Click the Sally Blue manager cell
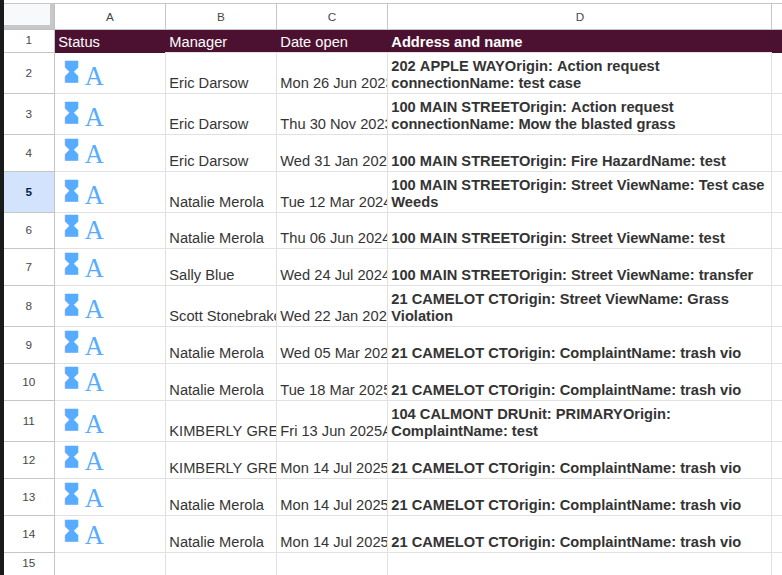782x575 pixels. 221,267
